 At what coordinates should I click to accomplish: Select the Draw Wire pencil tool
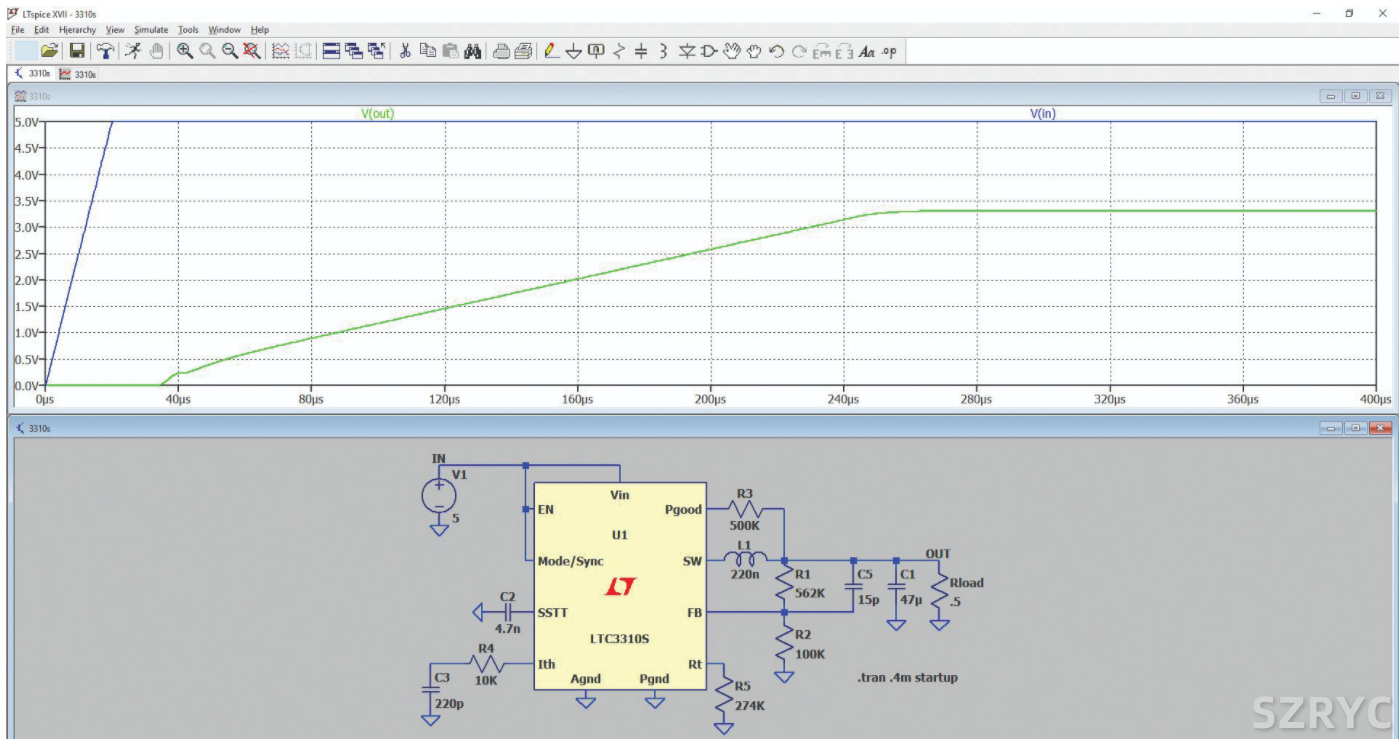tap(551, 51)
